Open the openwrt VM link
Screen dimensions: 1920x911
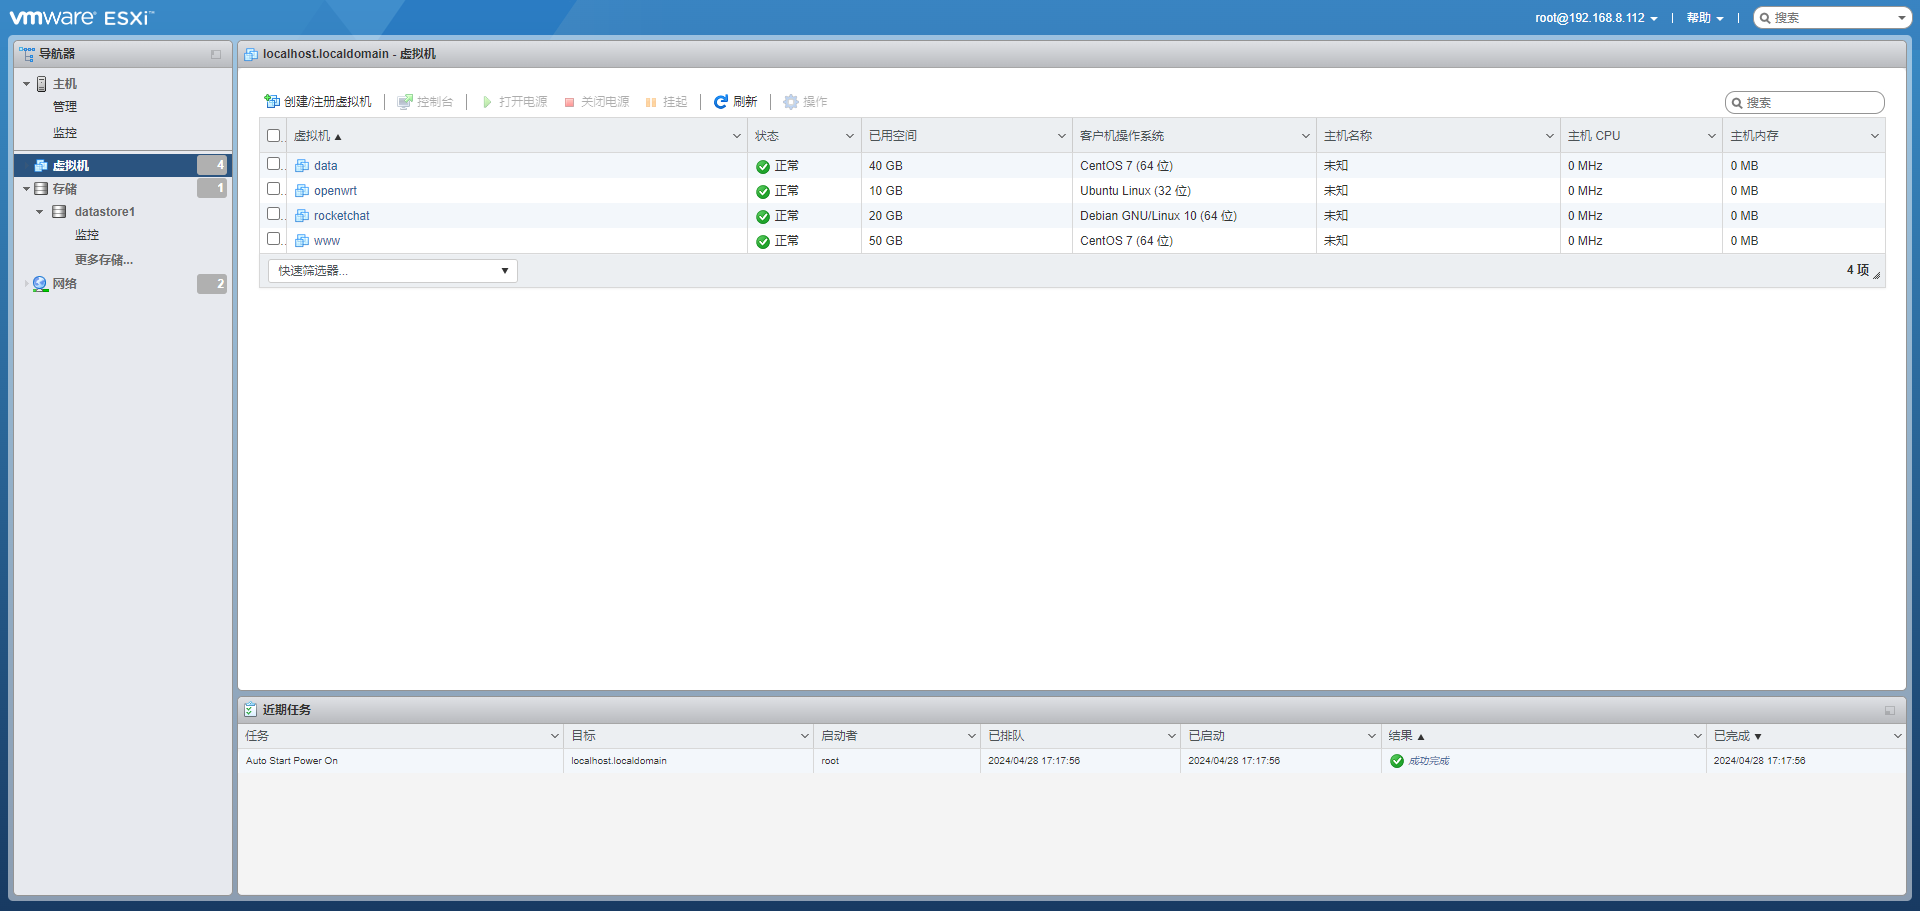pos(335,191)
